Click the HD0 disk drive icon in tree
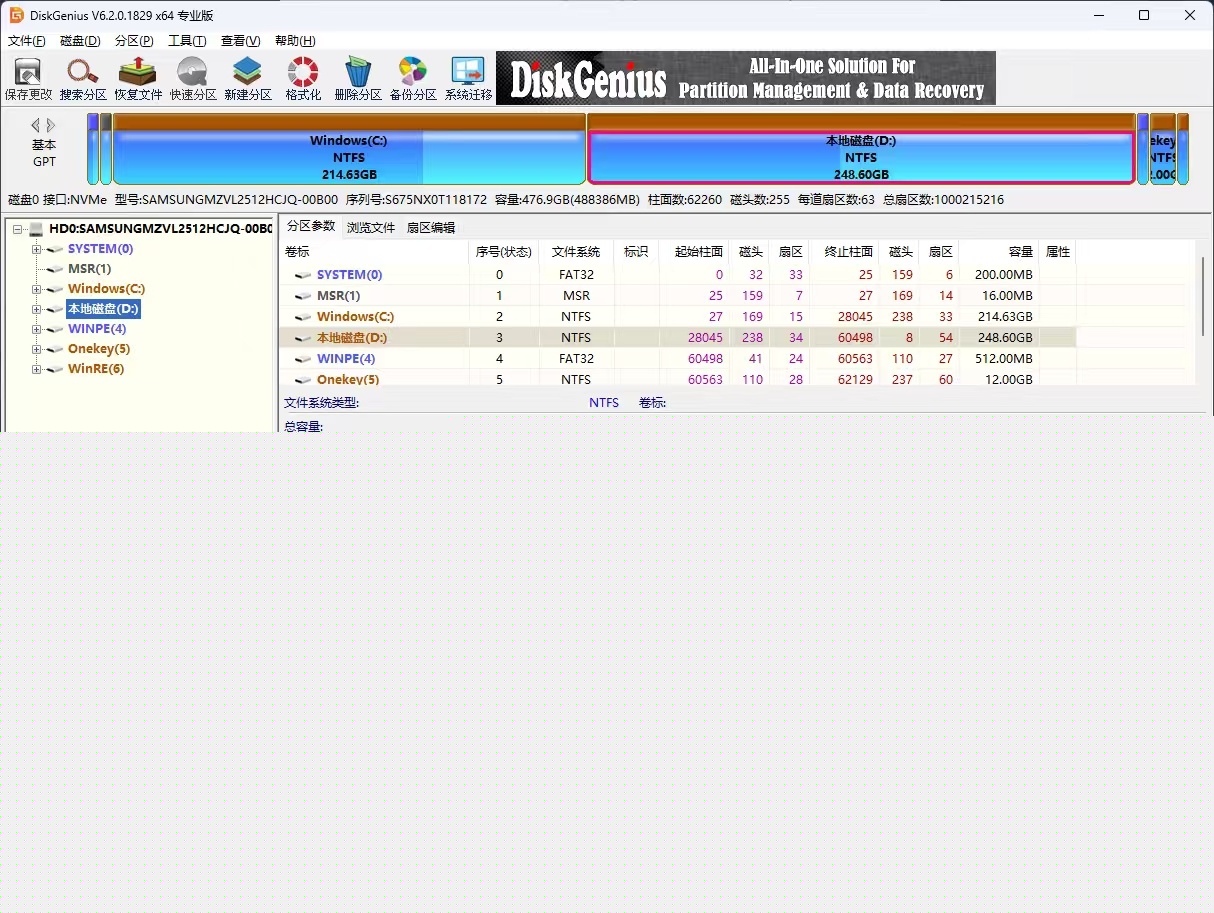Image resolution: width=1214 pixels, height=913 pixels. (x=36, y=229)
